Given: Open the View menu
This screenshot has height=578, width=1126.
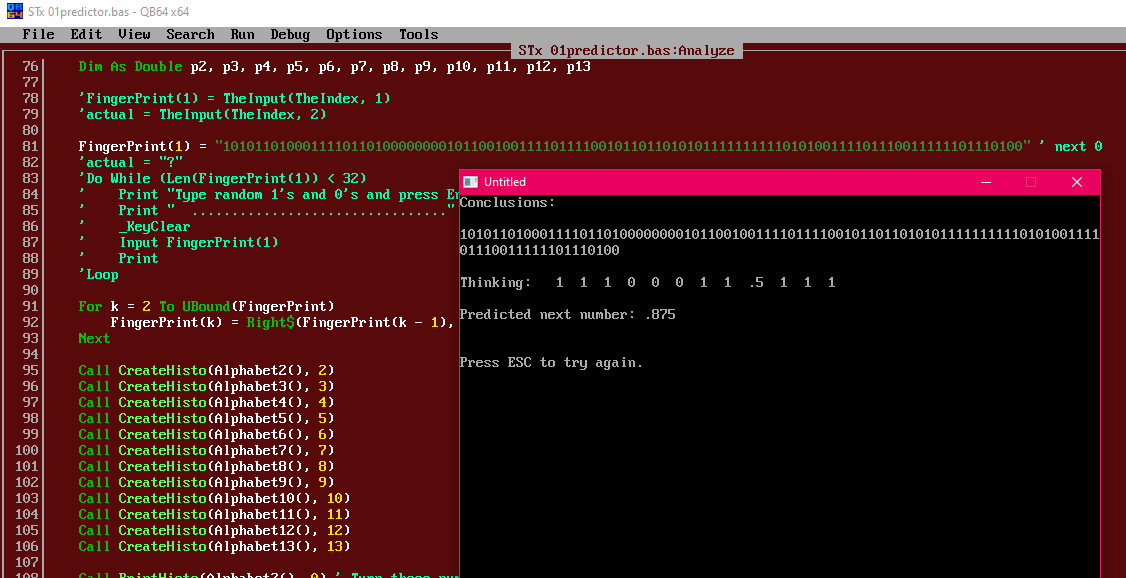Looking at the screenshot, I should pyautogui.click(x=134, y=34).
